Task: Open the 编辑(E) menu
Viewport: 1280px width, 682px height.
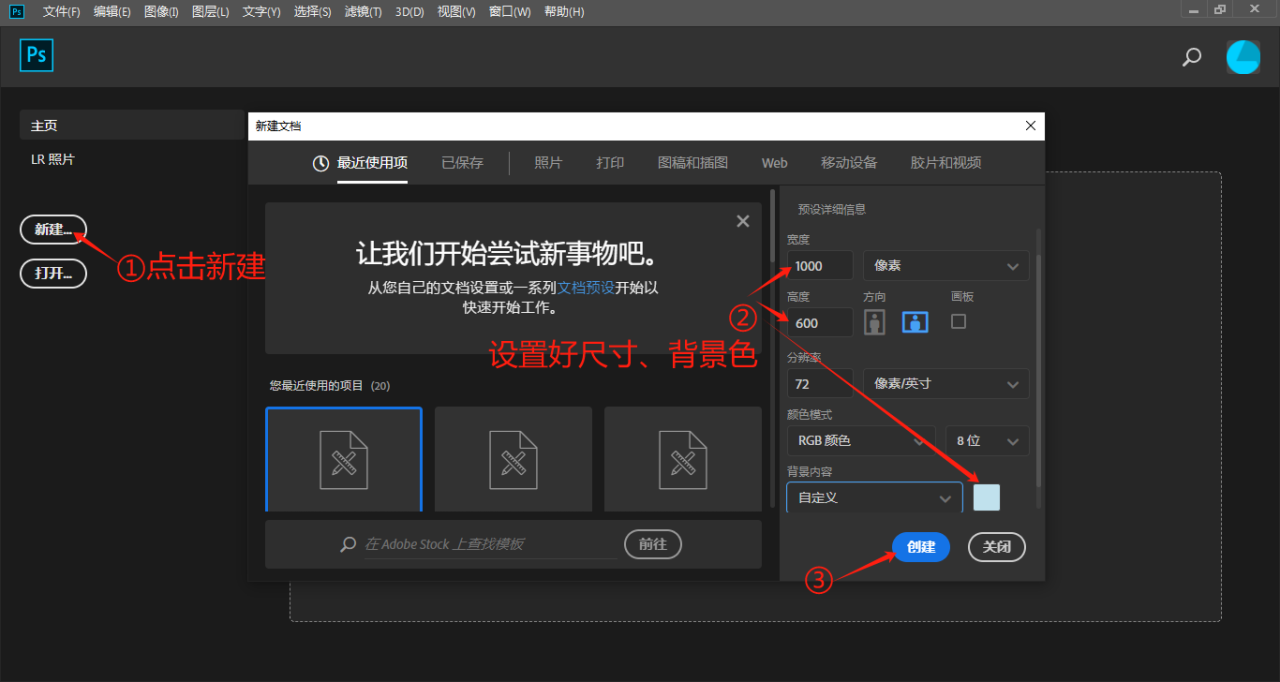Action: pos(112,11)
